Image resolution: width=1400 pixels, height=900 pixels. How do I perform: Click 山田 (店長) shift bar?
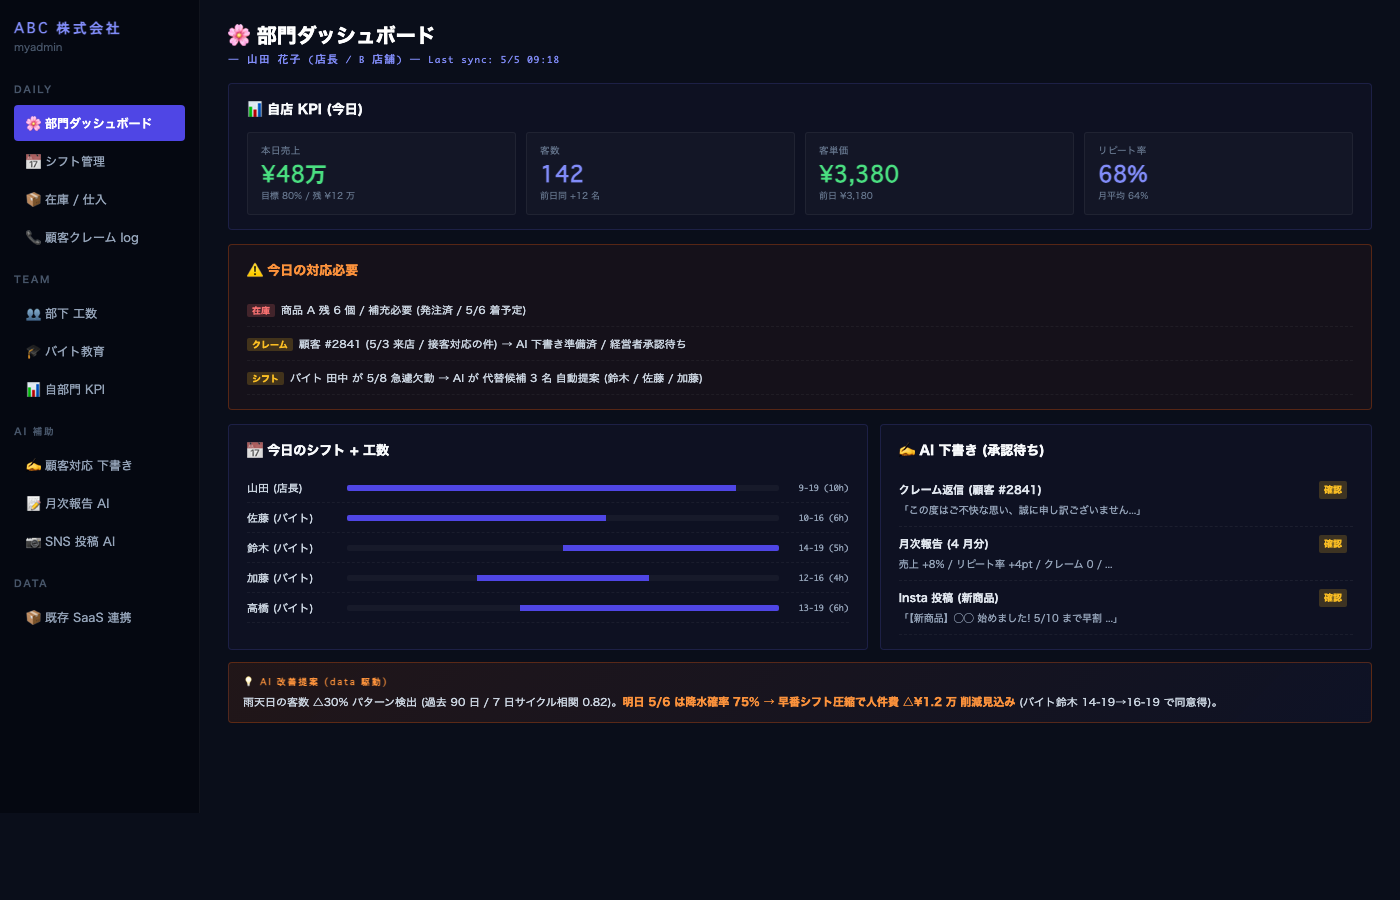point(541,488)
